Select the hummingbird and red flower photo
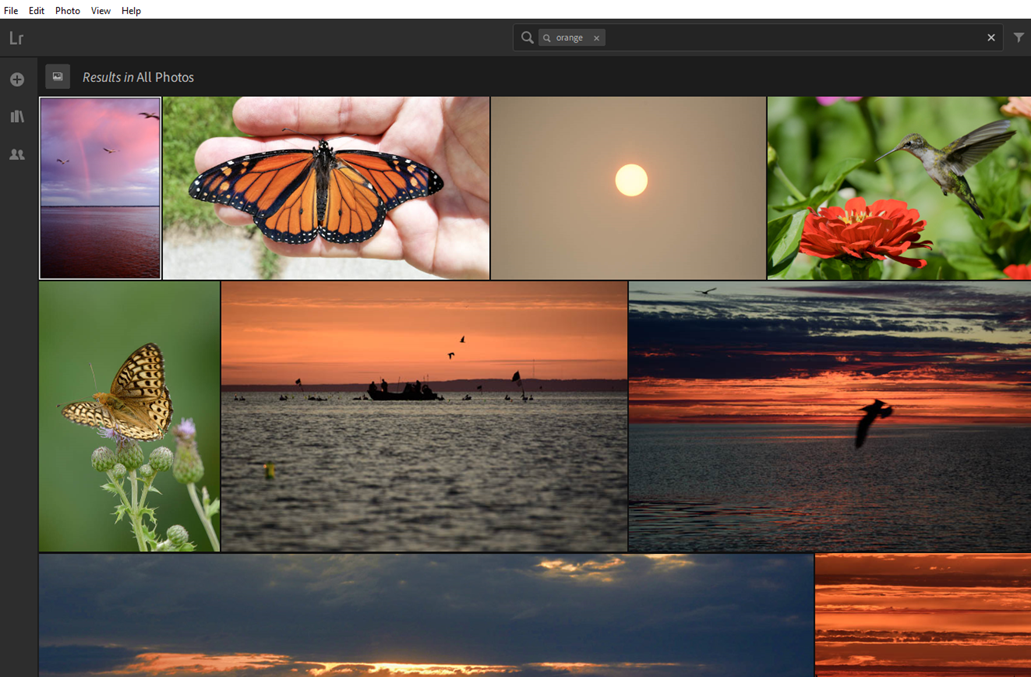 (x=899, y=188)
